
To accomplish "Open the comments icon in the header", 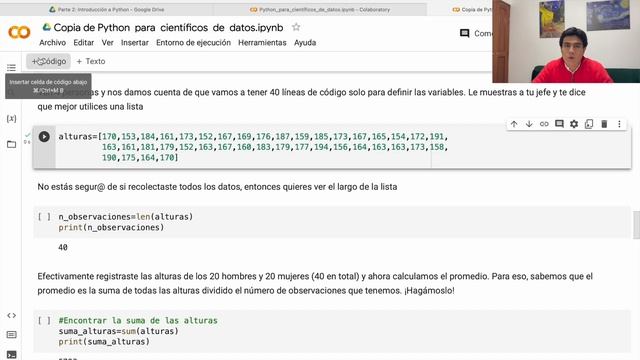I will click(x=464, y=33).
